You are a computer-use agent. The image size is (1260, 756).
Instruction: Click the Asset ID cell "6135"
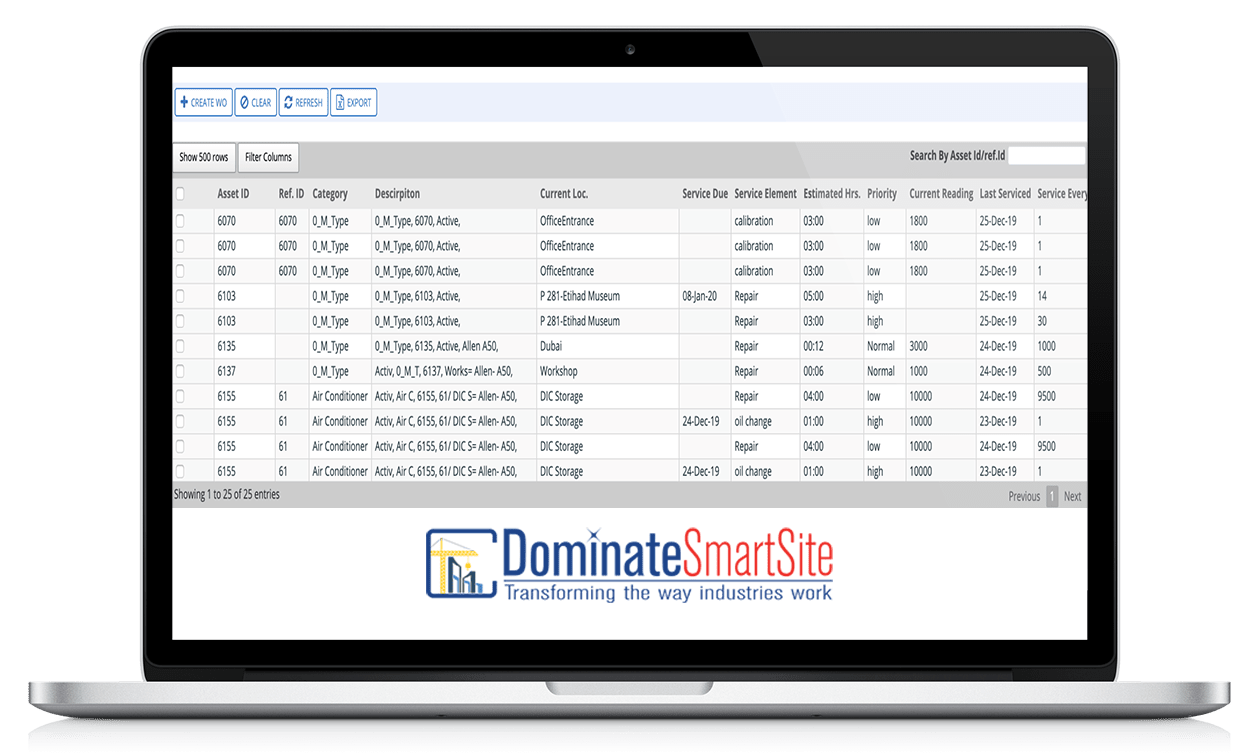tap(226, 346)
